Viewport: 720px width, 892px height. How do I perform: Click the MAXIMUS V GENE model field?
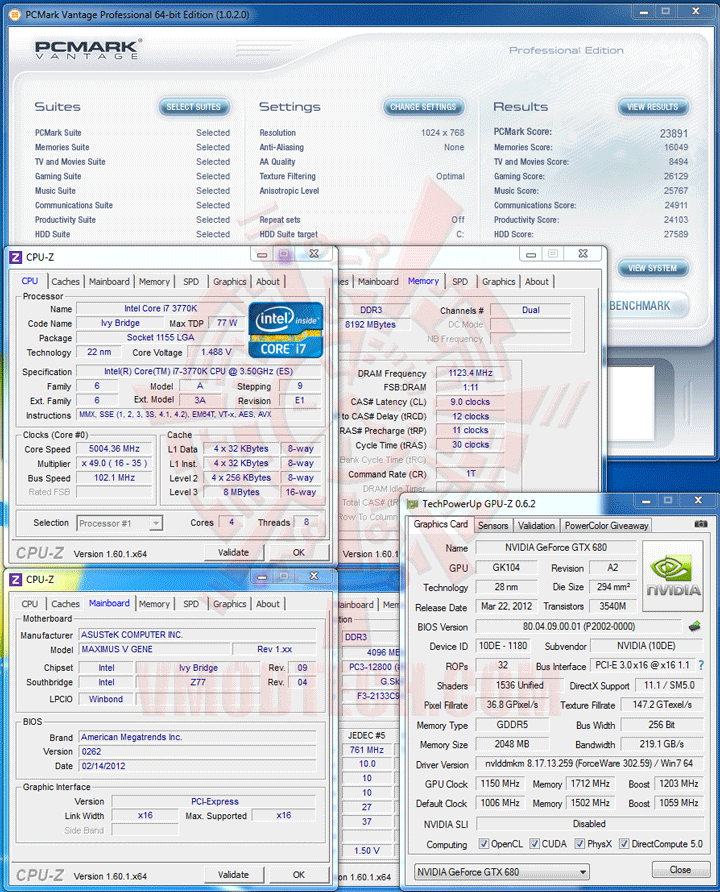pyautogui.click(x=155, y=649)
